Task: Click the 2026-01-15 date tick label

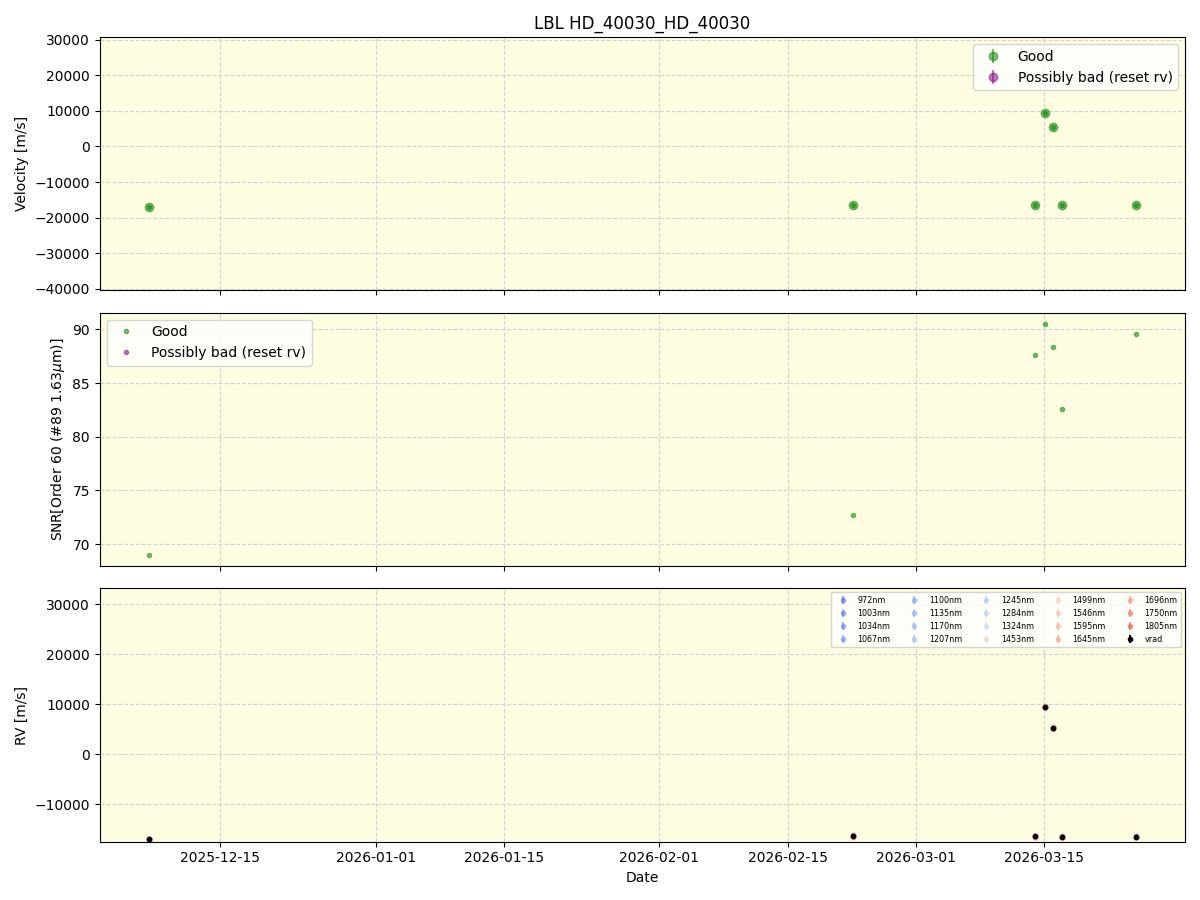Action: (x=504, y=857)
